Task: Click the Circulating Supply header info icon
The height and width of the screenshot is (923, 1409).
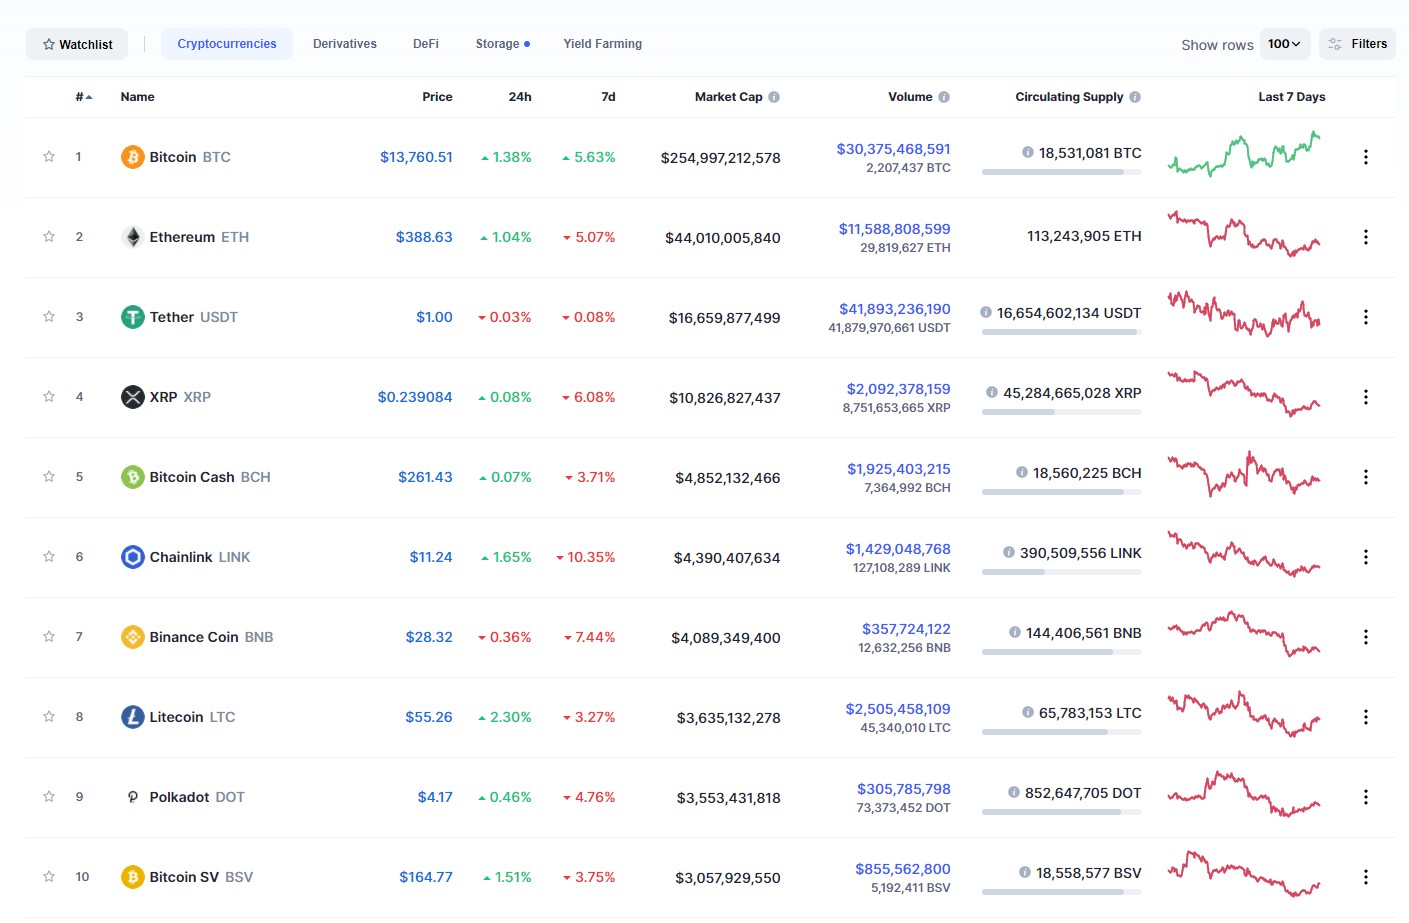Action: click(x=1135, y=97)
